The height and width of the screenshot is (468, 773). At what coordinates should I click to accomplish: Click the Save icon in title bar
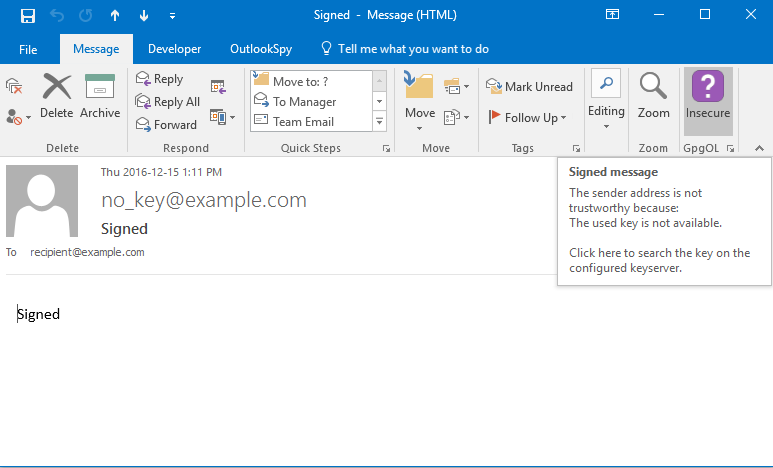click(x=28, y=15)
